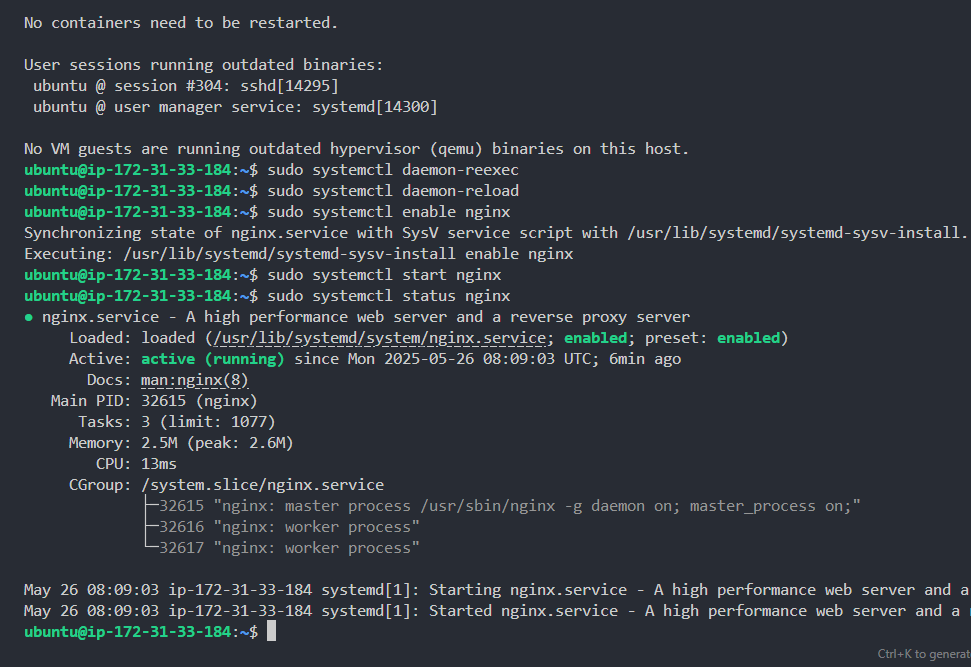Image resolution: width=971 pixels, height=667 pixels.
Task: Select the "active (running)" status text
Action: [x=213, y=359]
